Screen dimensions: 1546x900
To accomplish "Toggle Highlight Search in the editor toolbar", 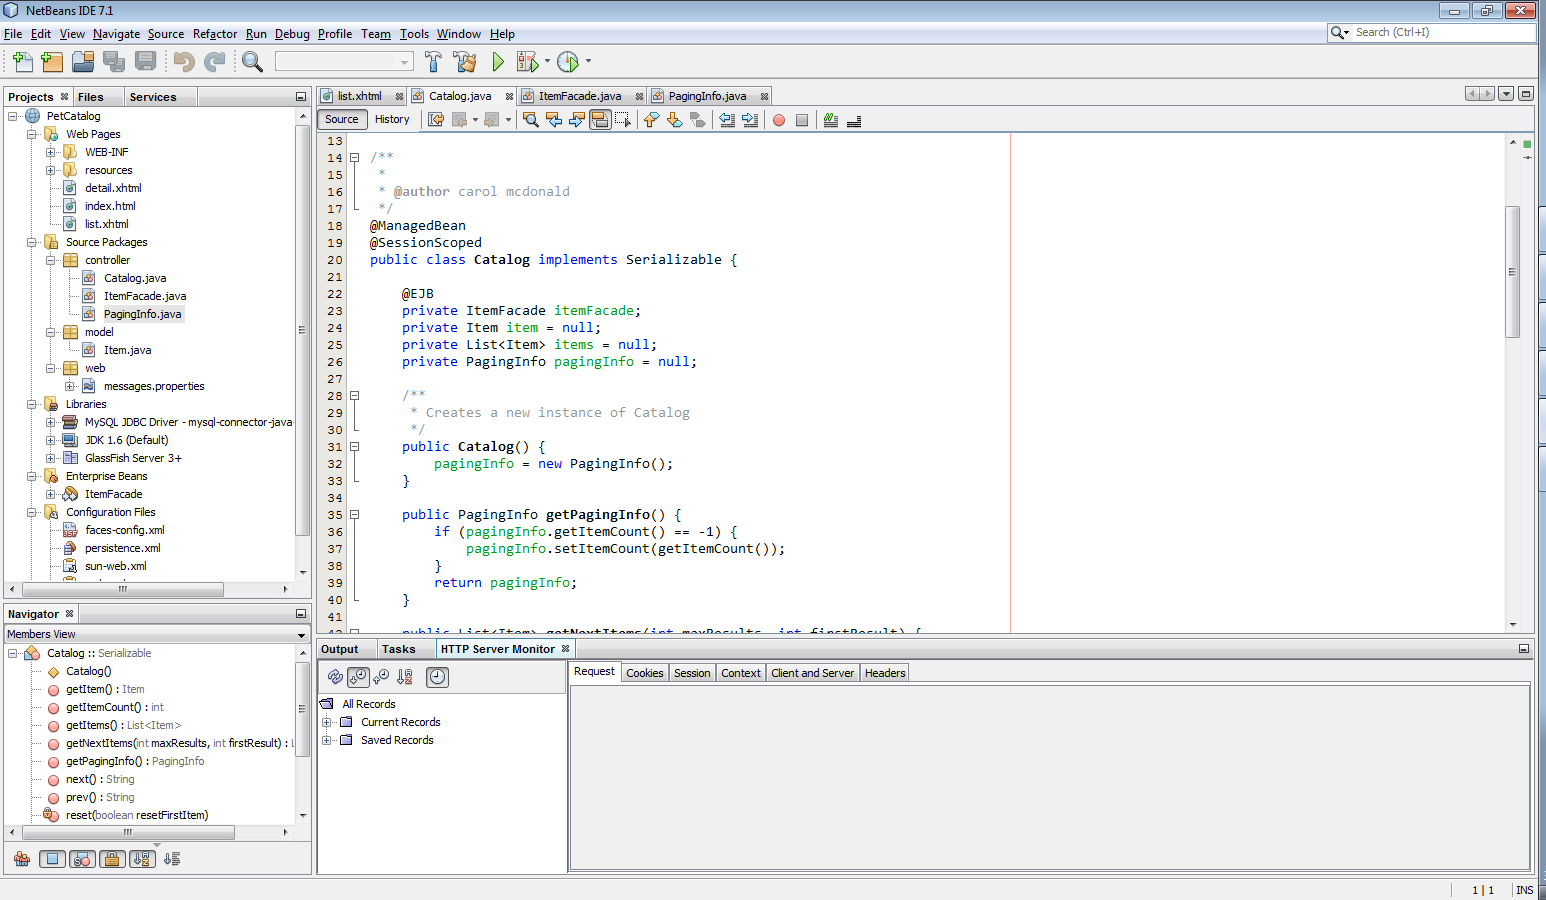I will pos(600,120).
